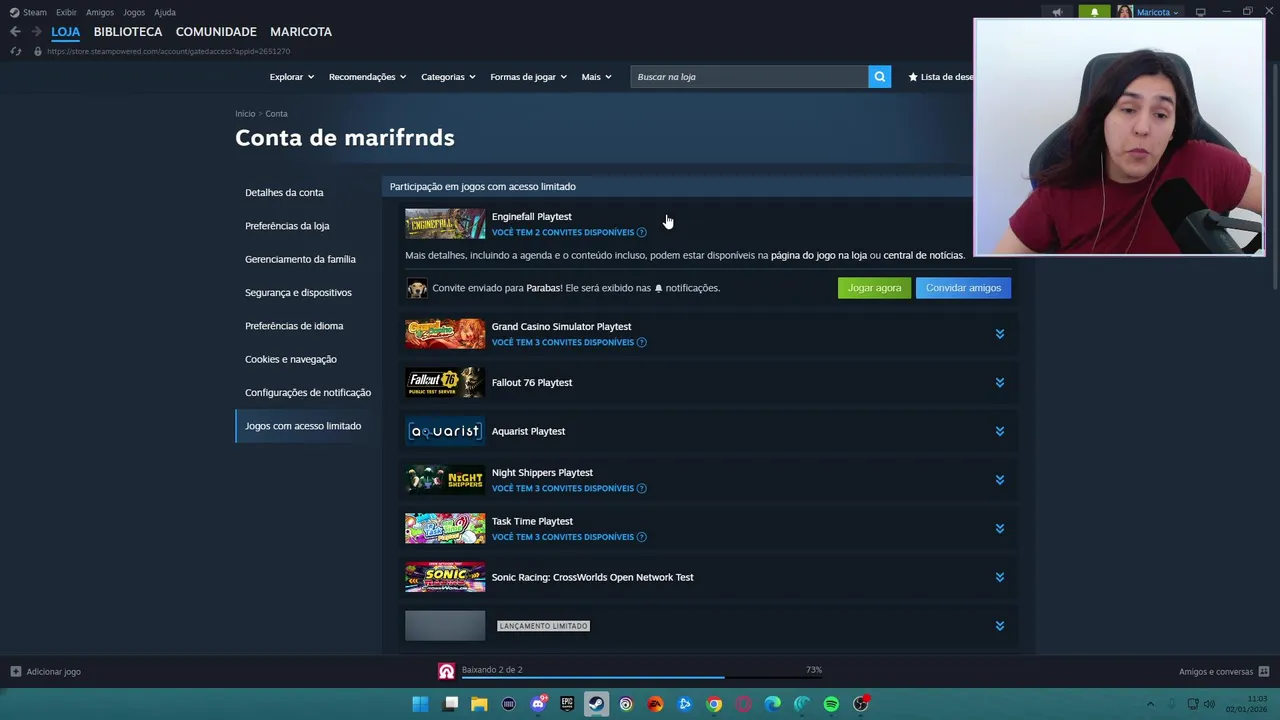1280x720 pixels.
Task: Click the Maricota profile avatar
Action: pos(1125,12)
